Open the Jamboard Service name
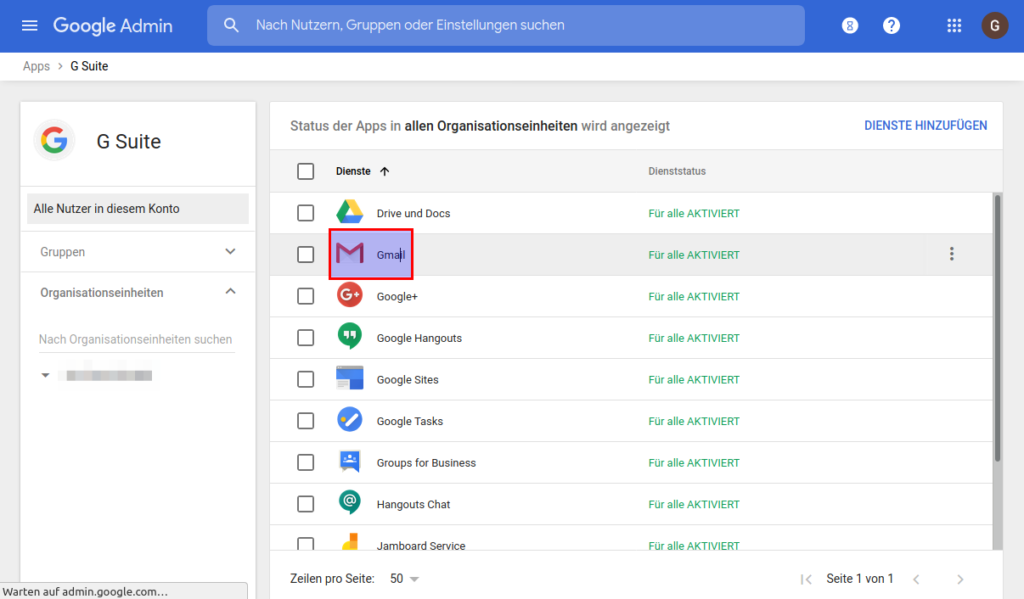The width and height of the screenshot is (1024, 599). 421,545
